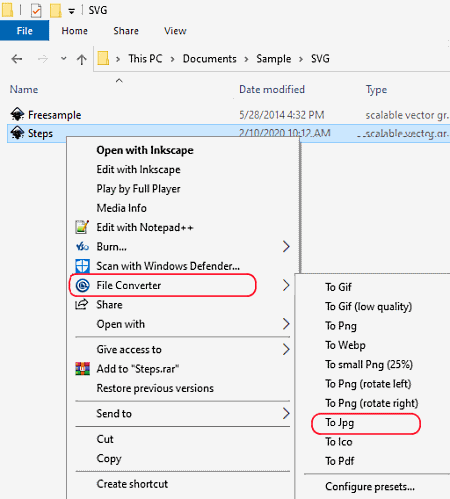Click the chevron before This PC
Image resolution: width=450 pixels, height=499 pixels.
[118, 59]
